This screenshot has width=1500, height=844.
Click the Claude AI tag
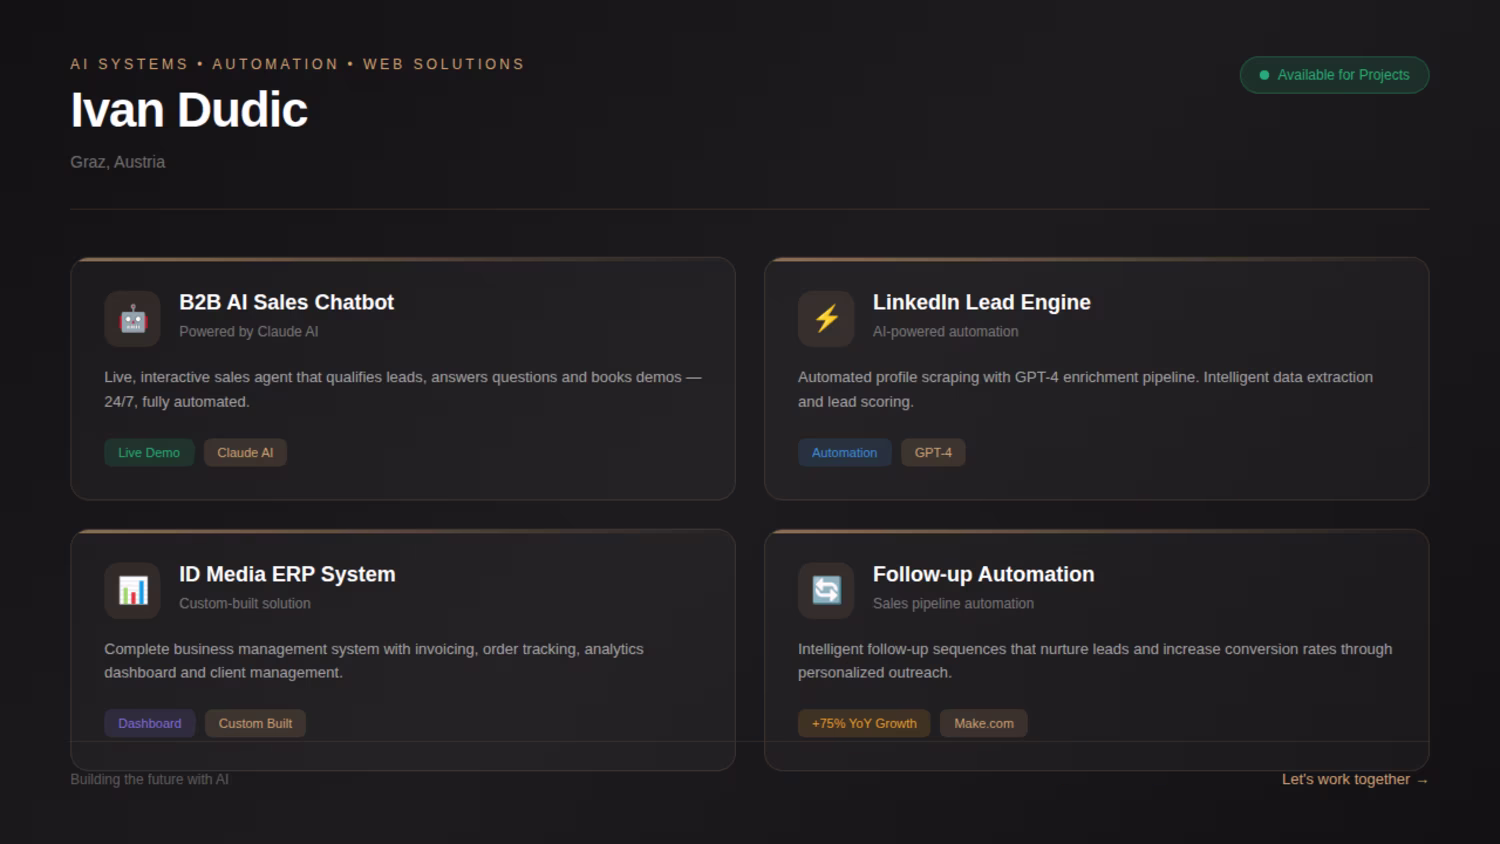coord(245,453)
